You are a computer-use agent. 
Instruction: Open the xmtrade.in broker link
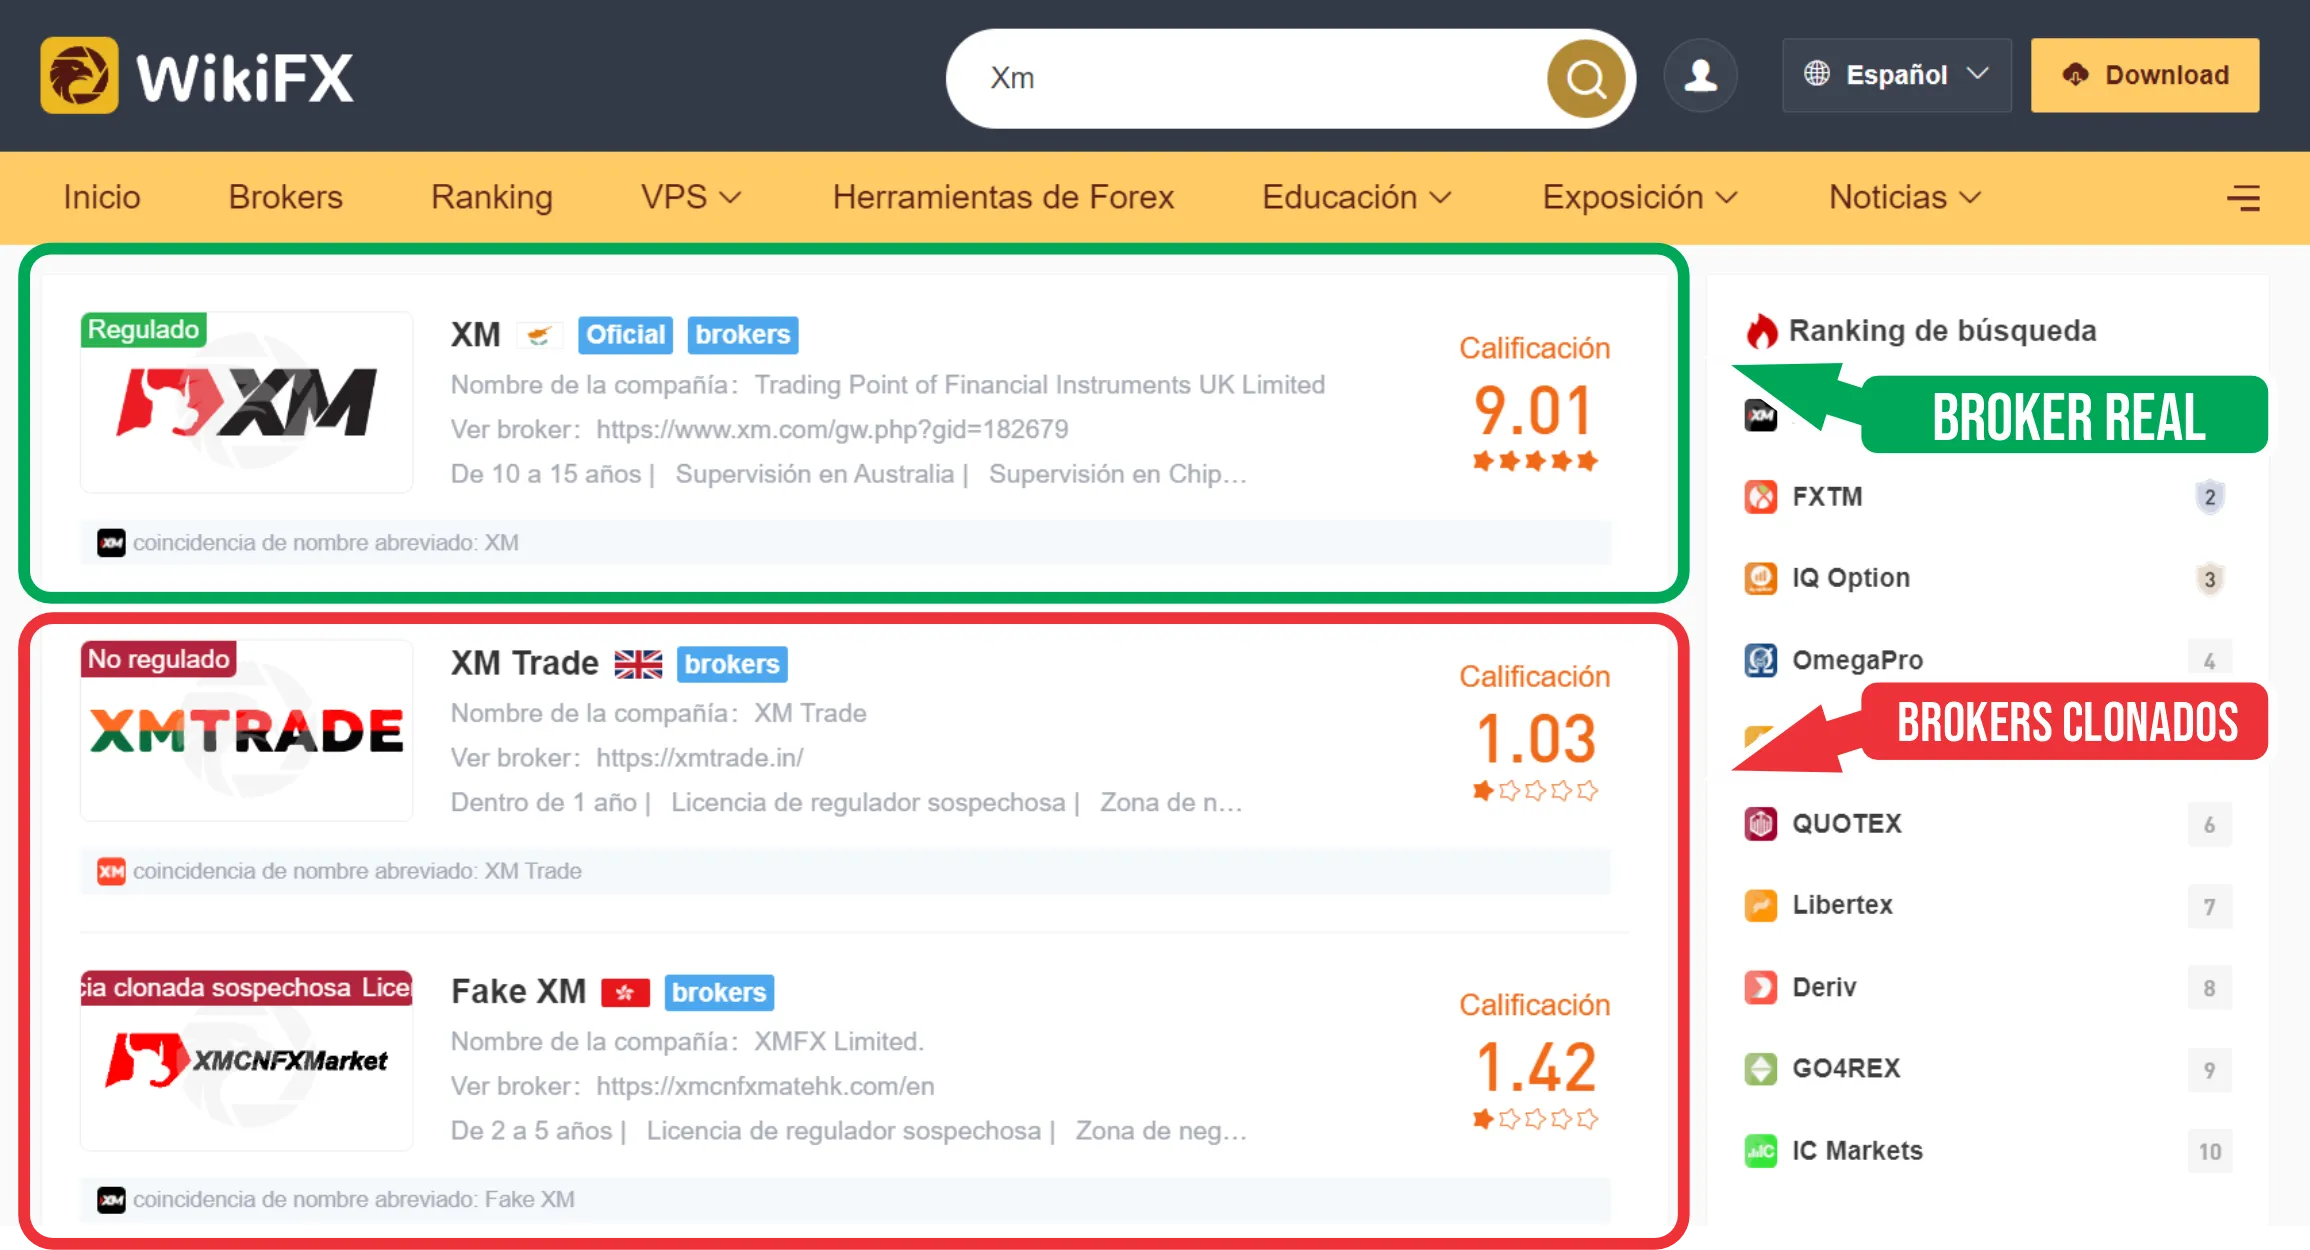click(699, 758)
